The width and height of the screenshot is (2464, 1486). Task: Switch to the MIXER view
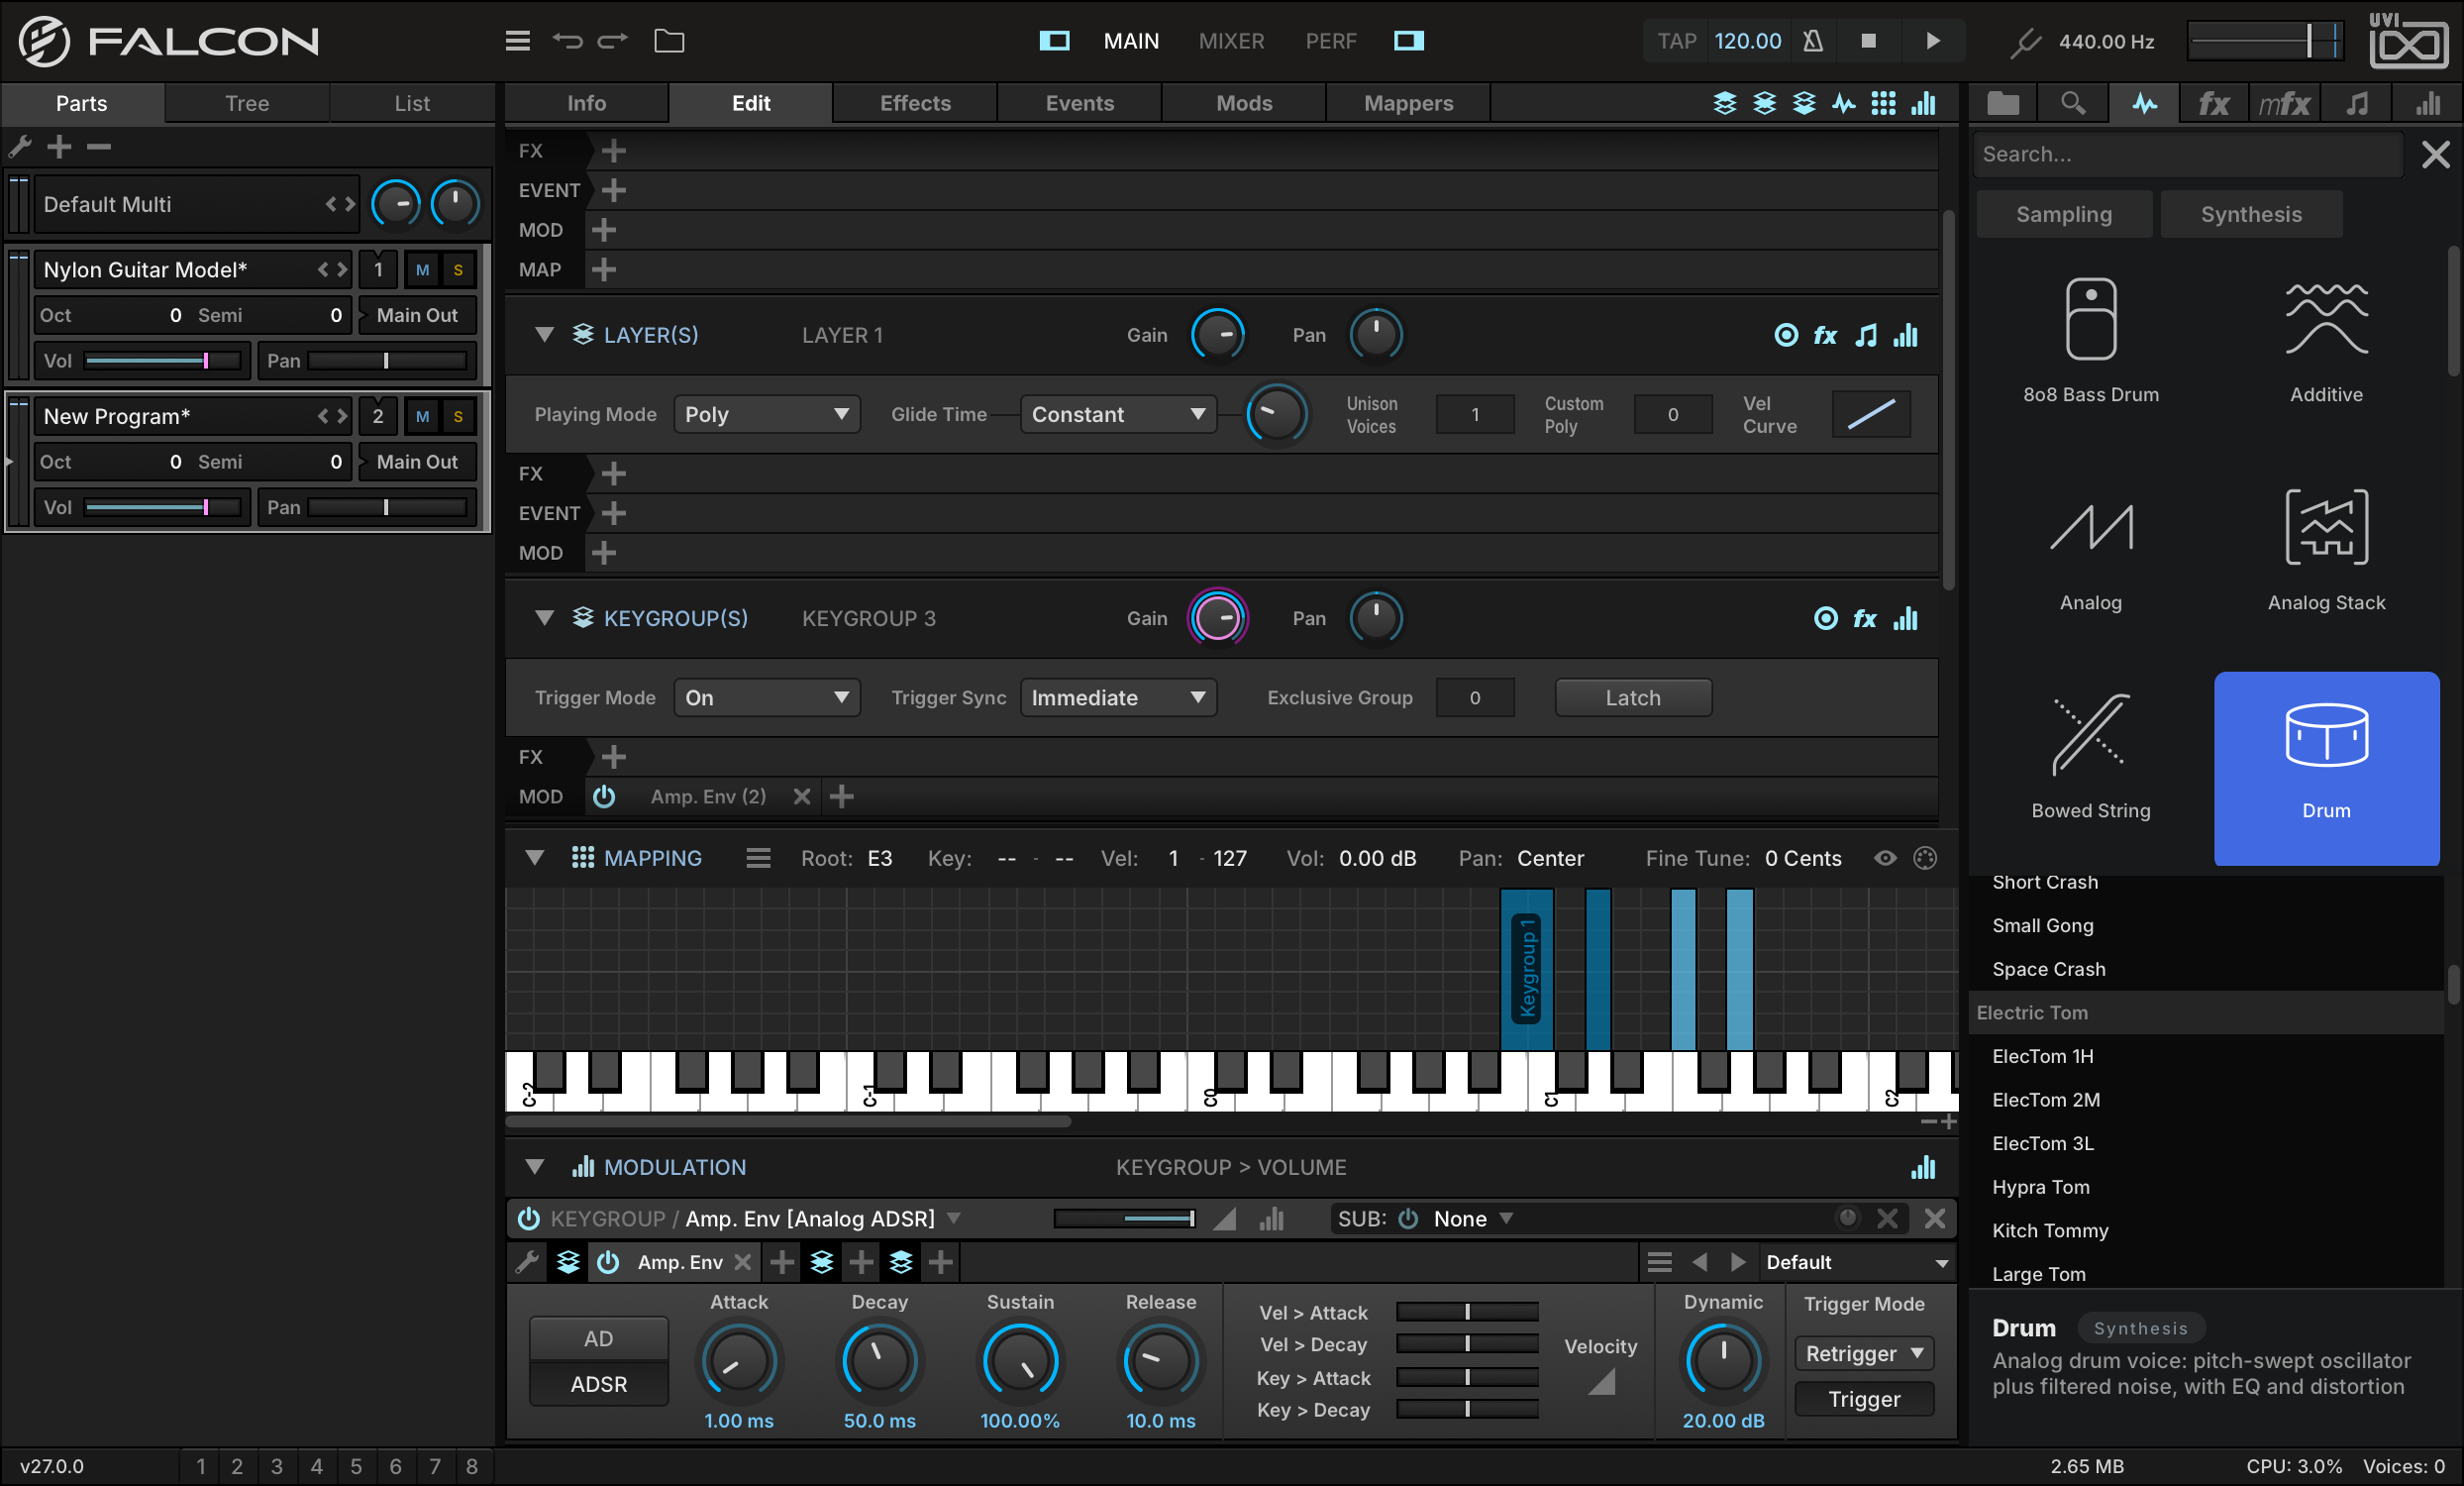pos(1231,41)
